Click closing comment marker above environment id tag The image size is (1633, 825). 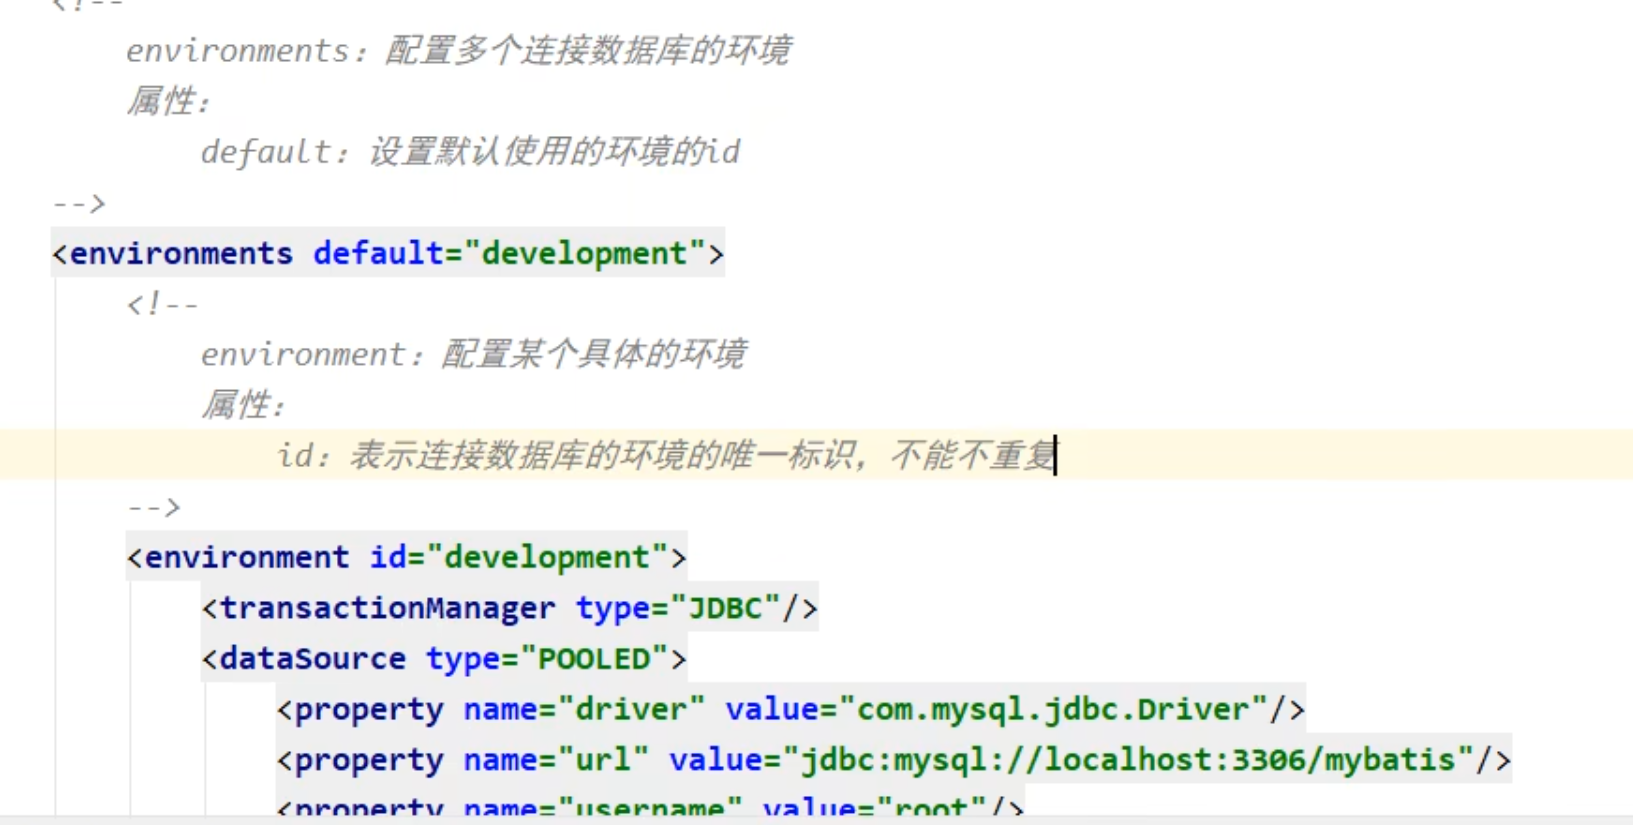(x=154, y=507)
